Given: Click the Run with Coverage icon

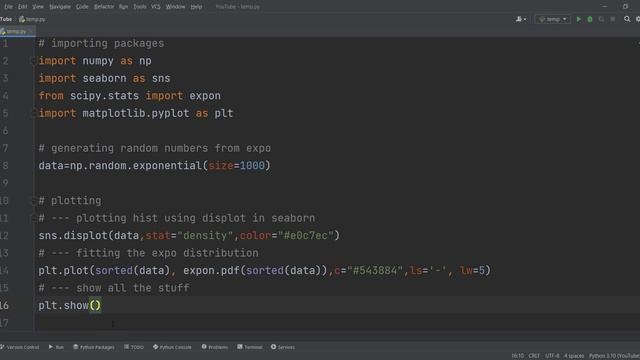Looking at the screenshot, I should (601, 19).
